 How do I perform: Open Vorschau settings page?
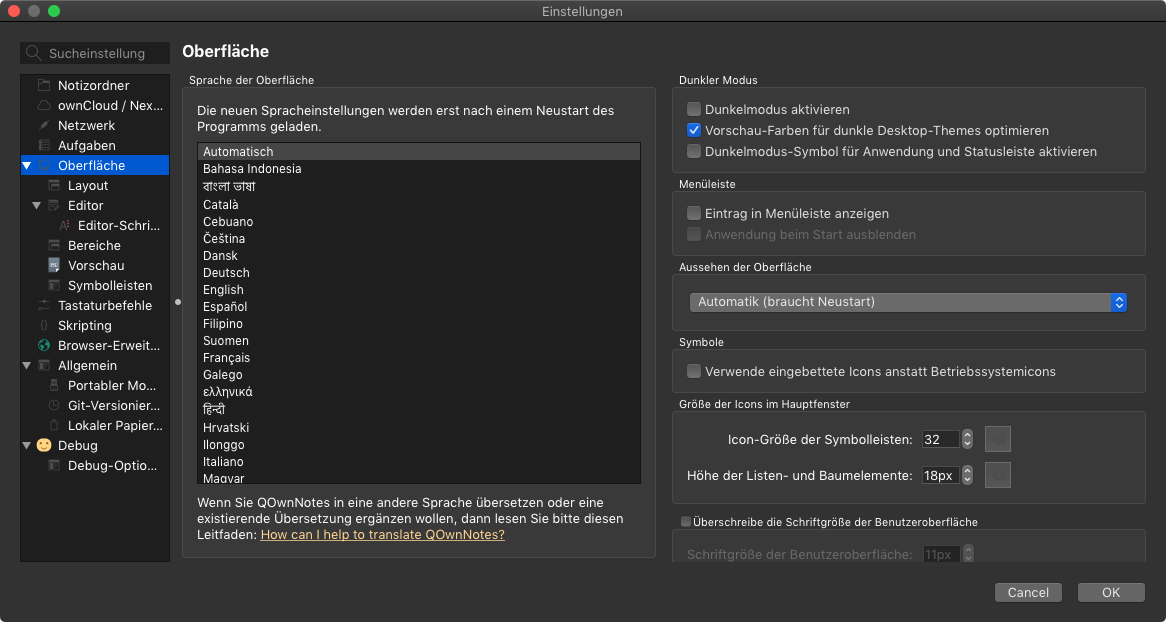pyautogui.click(x=96, y=266)
